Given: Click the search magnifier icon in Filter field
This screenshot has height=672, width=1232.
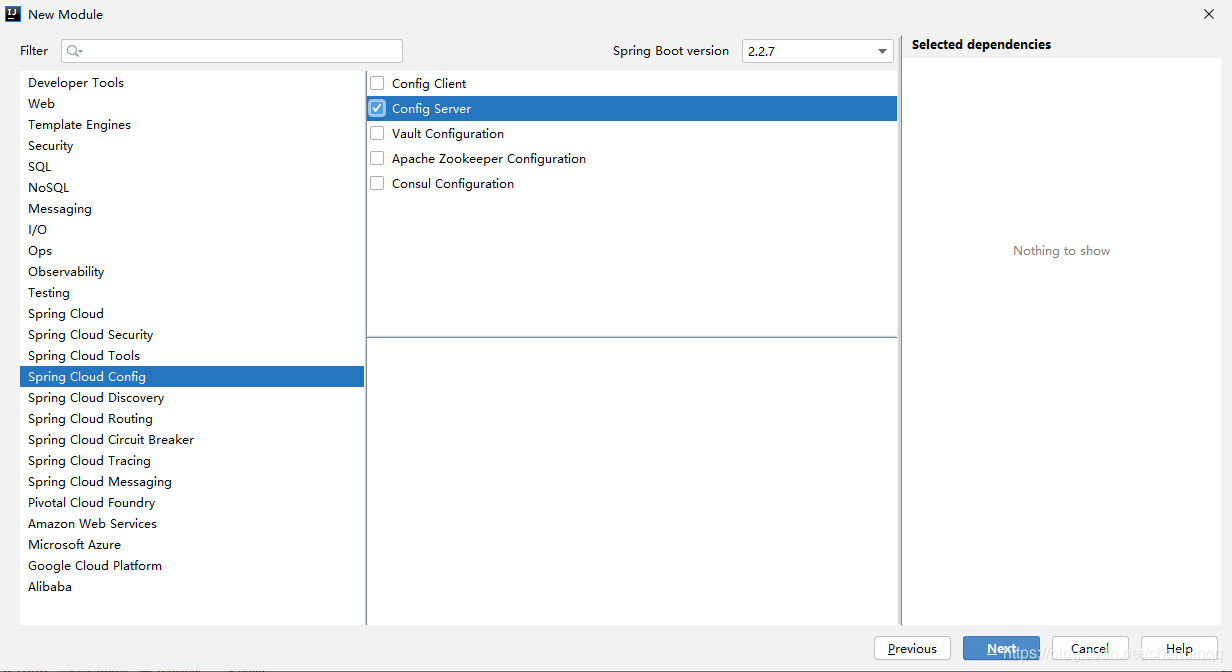Looking at the screenshot, I should [75, 51].
